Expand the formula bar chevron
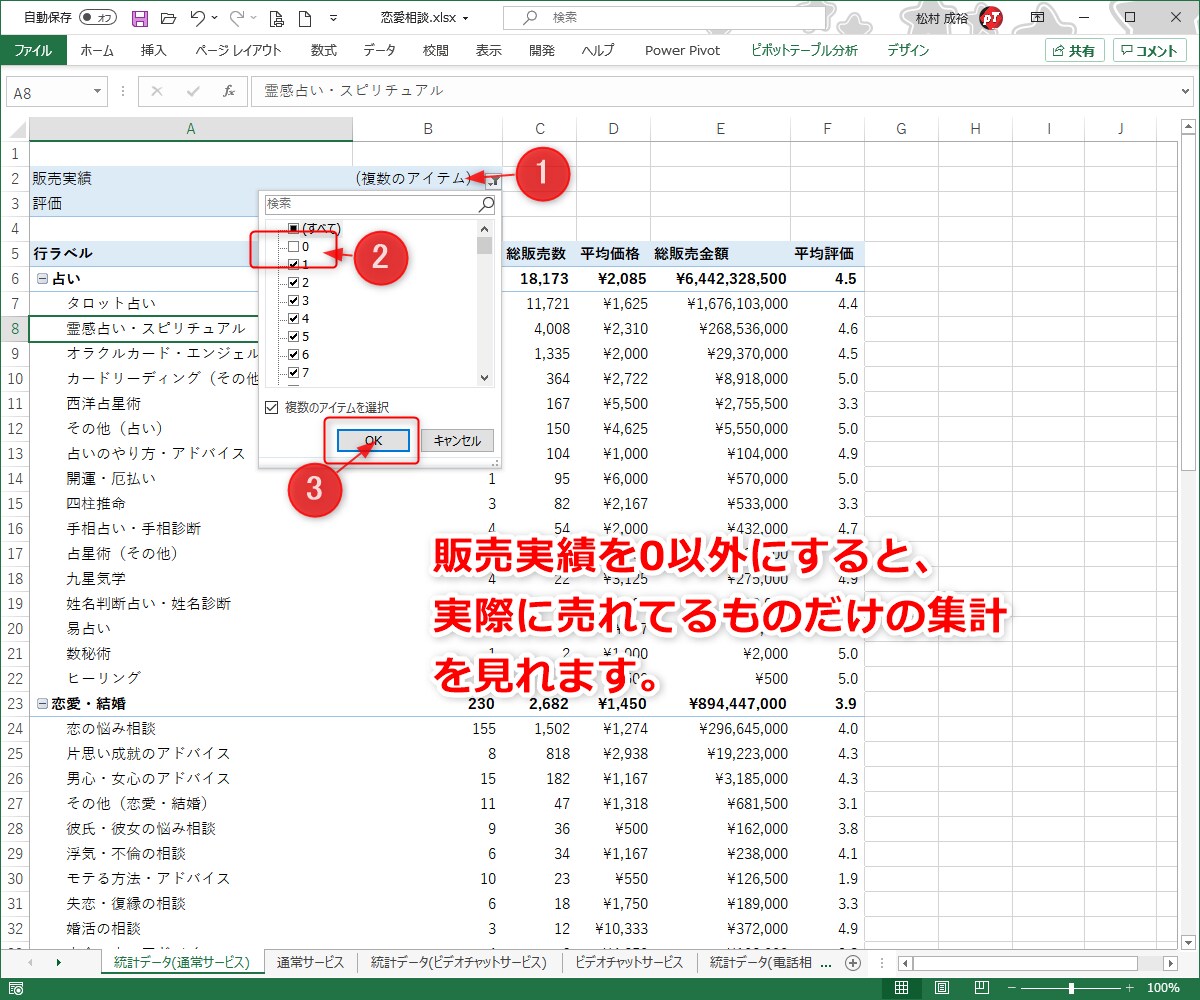 coord(1186,91)
